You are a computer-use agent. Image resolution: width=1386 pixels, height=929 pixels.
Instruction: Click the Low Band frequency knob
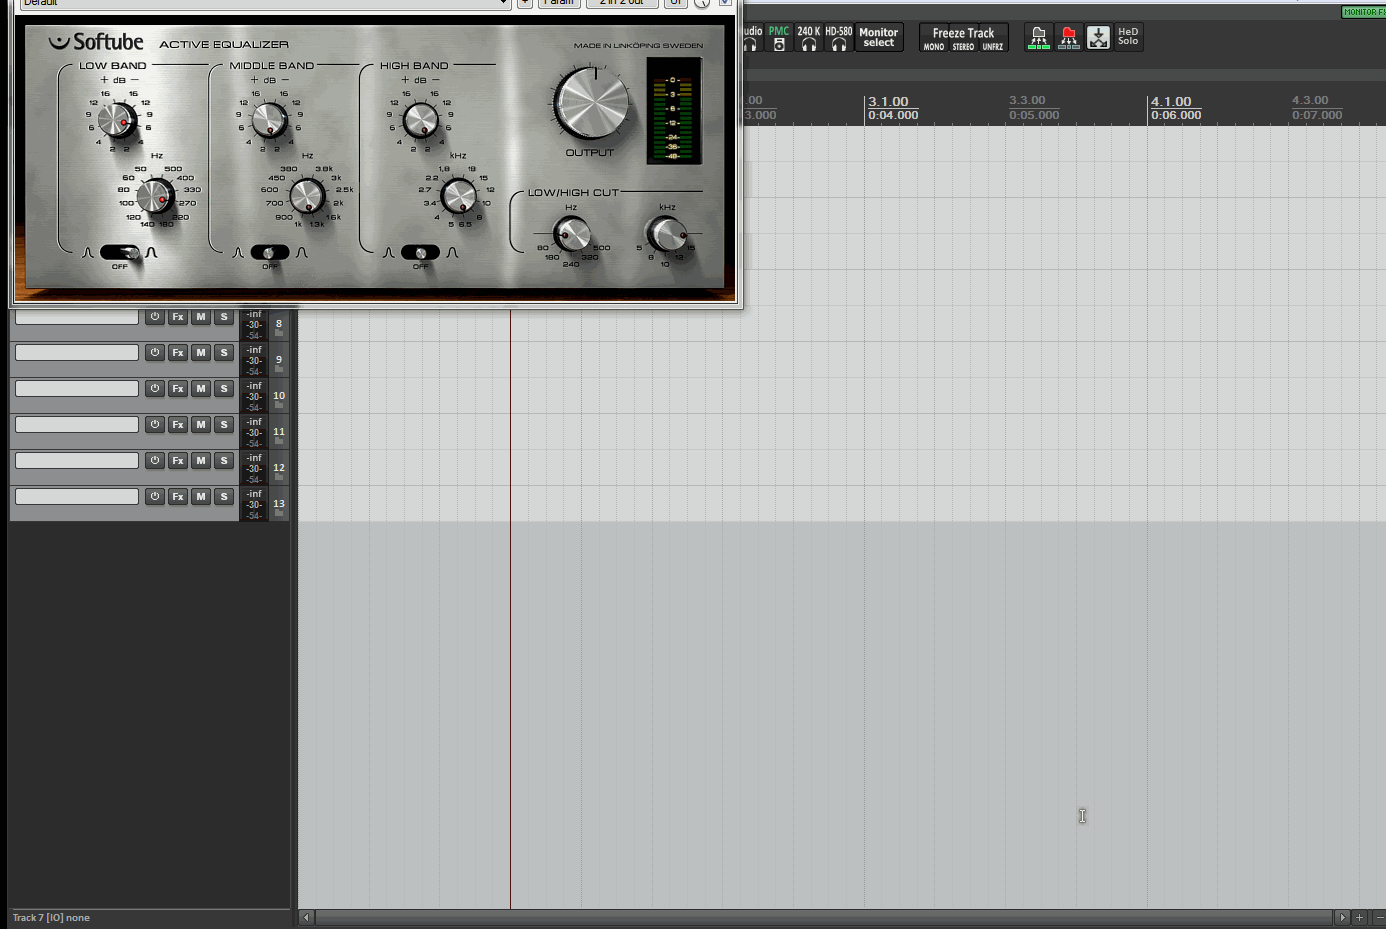(x=155, y=197)
